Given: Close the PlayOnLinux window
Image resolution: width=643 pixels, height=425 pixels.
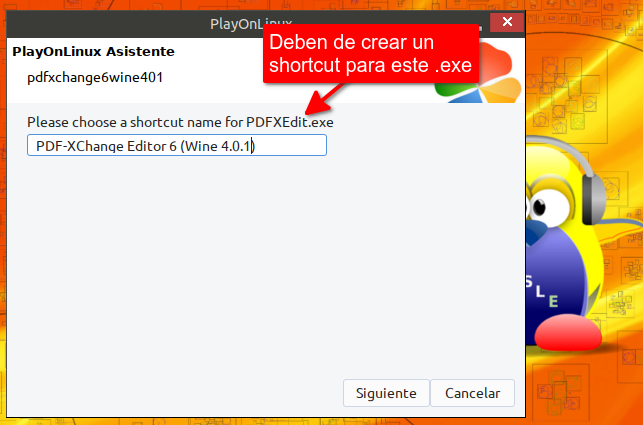Looking at the screenshot, I should coord(507,22).
